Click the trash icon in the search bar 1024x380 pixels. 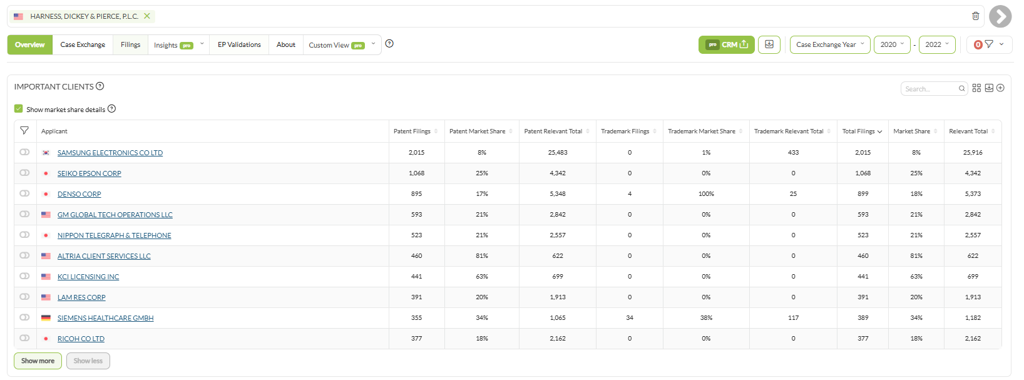(x=976, y=16)
